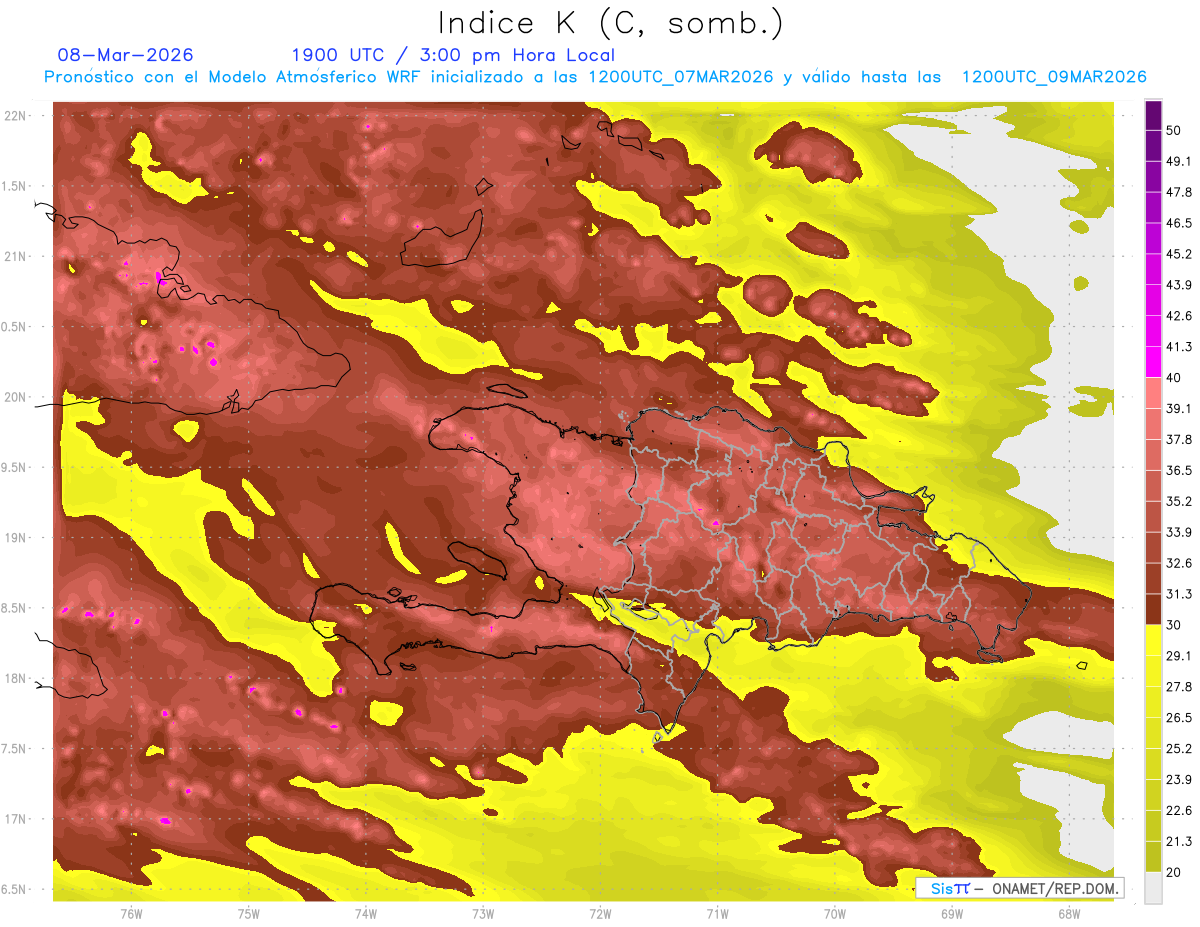Click the colorbar value "27.8"
This screenshot has height=927, width=1200.
click(1179, 687)
